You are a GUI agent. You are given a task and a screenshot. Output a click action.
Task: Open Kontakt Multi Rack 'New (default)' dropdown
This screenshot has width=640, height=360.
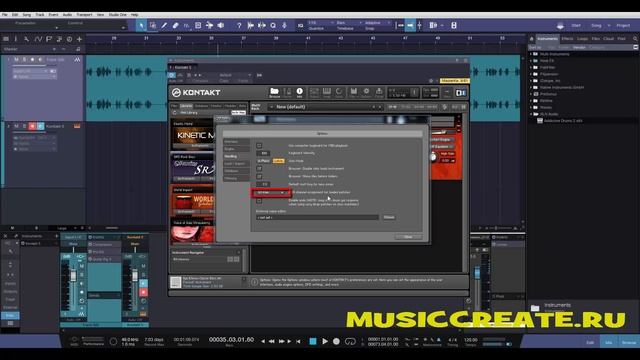[x=326, y=107]
